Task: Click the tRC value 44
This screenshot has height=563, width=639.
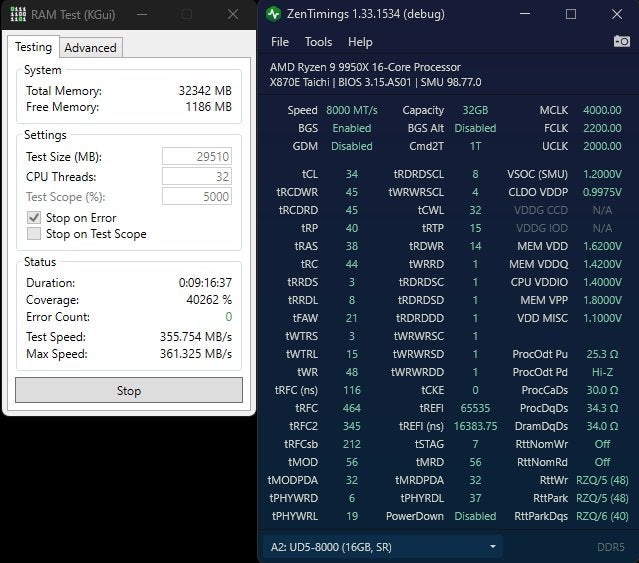Action: 352,264
